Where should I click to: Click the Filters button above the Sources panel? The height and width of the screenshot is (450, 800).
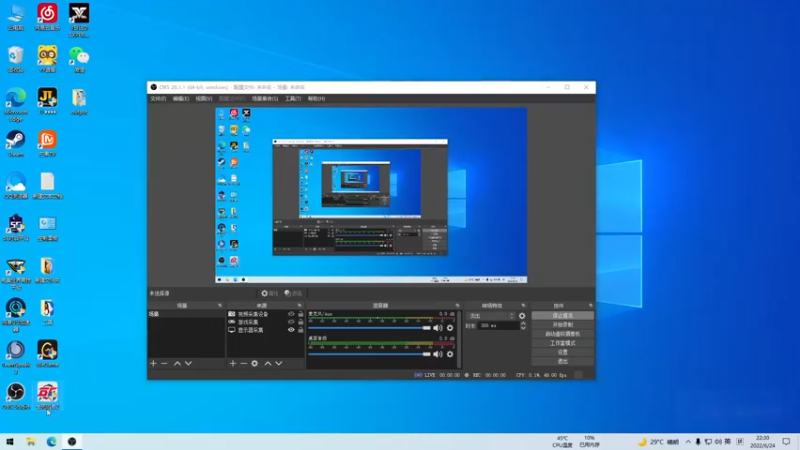(x=293, y=293)
